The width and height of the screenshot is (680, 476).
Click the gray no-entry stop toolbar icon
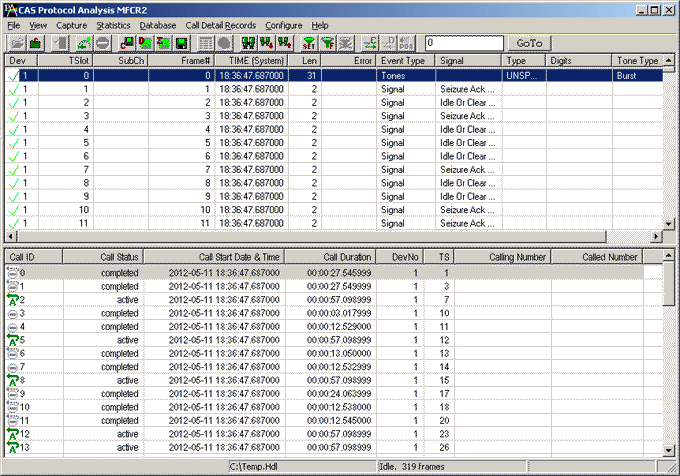point(103,43)
